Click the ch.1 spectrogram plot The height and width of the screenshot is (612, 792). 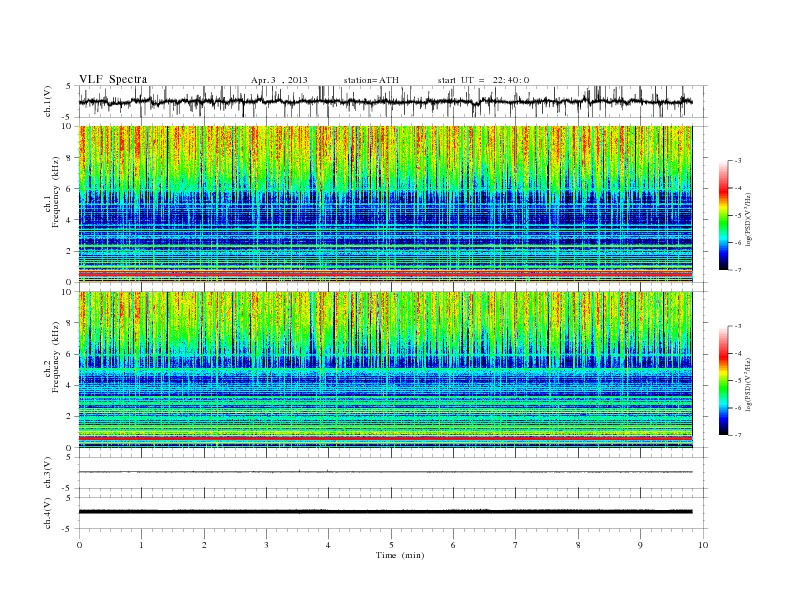[386, 204]
